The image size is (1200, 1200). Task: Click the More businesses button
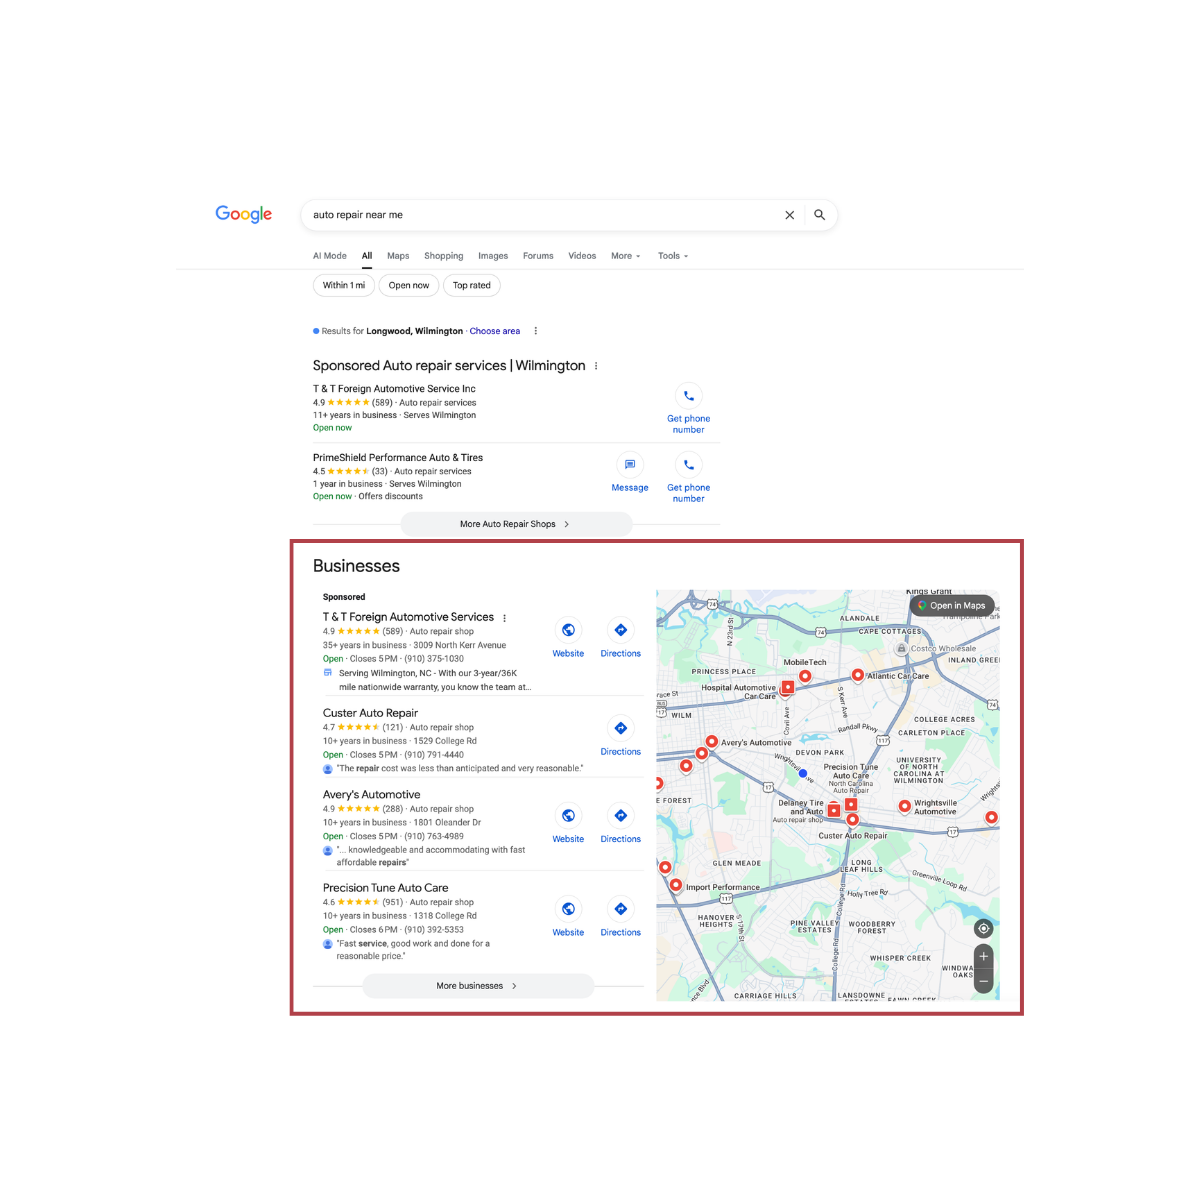point(477,986)
